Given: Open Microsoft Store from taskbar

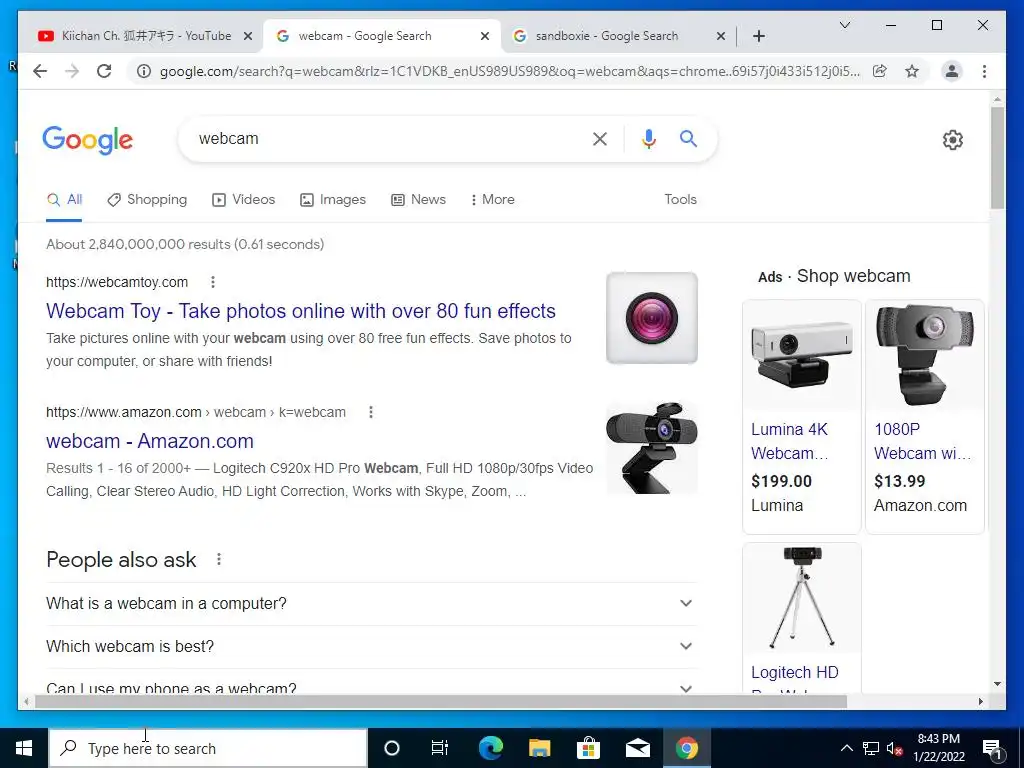Looking at the screenshot, I should pyautogui.click(x=588, y=748).
